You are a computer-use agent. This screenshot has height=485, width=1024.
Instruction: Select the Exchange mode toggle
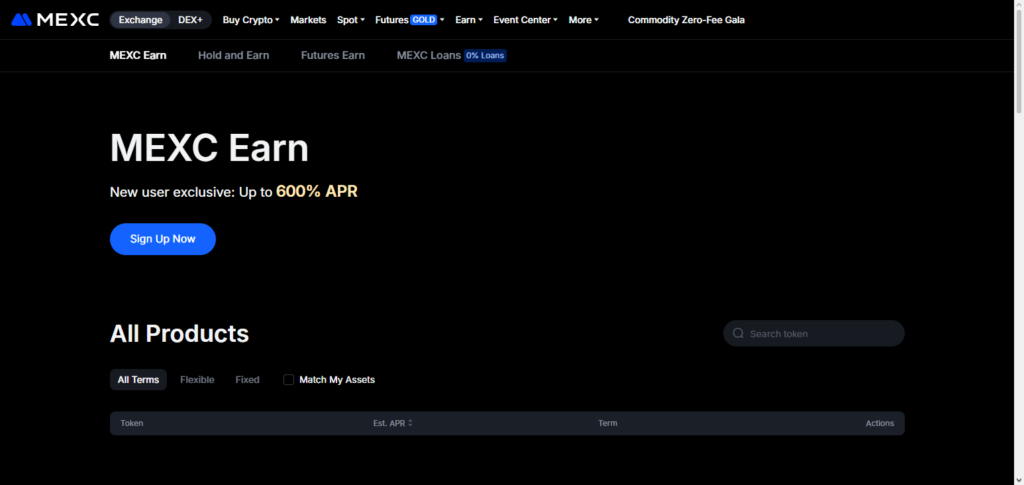[140, 20]
